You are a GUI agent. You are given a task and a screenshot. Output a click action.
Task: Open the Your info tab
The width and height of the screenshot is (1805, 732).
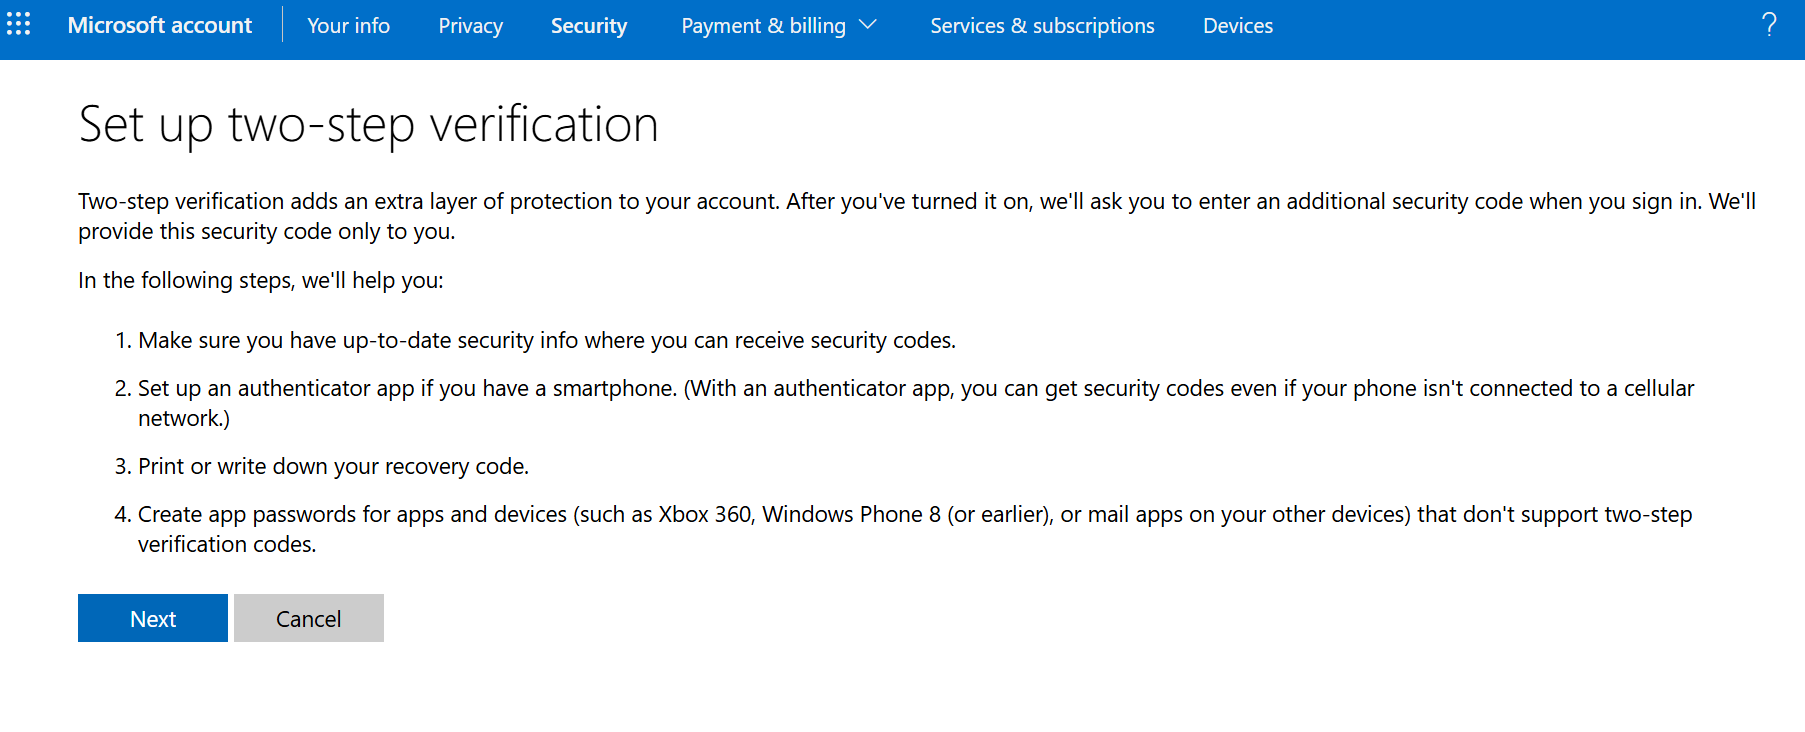click(348, 26)
